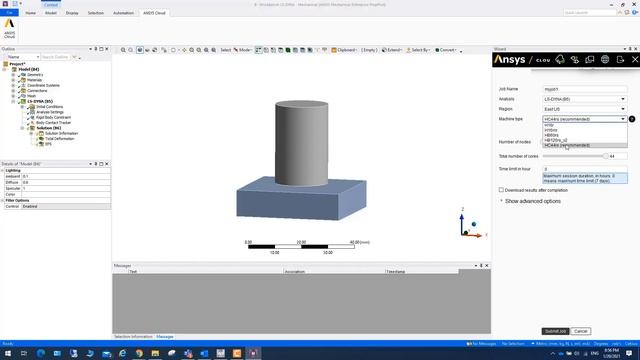The image size is (640, 360).
Task: Click the Mesh icon in outline tree
Action: (x=23, y=96)
